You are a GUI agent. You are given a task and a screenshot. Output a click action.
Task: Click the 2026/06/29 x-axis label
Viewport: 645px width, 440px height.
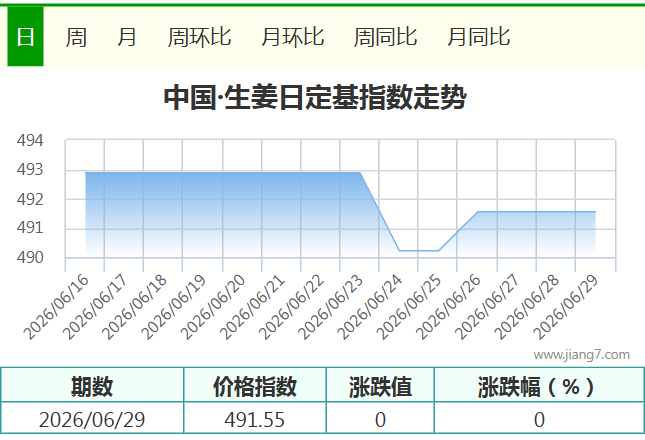click(x=566, y=307)
